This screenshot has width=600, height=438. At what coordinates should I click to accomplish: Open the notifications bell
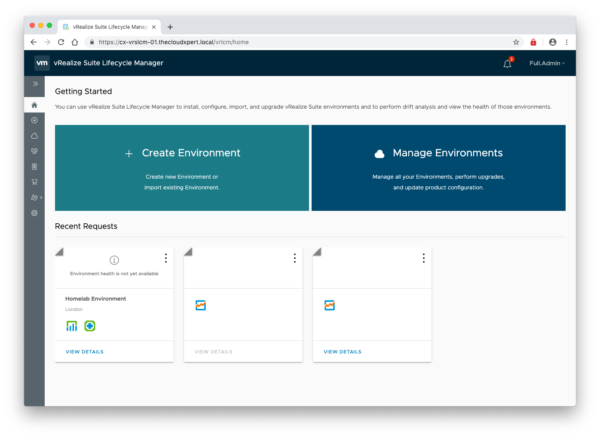point(507,64)
